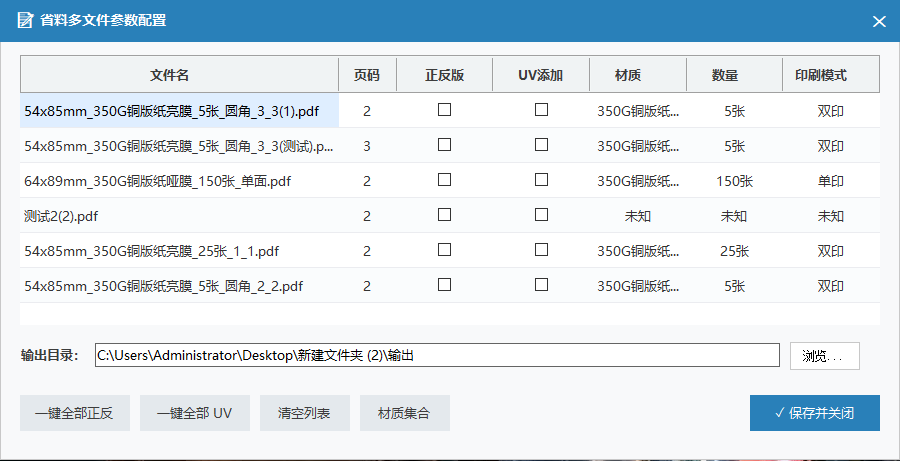Click the UV添加 column header
This screenshot has height=461, width=900.
(x=541, y=75)
